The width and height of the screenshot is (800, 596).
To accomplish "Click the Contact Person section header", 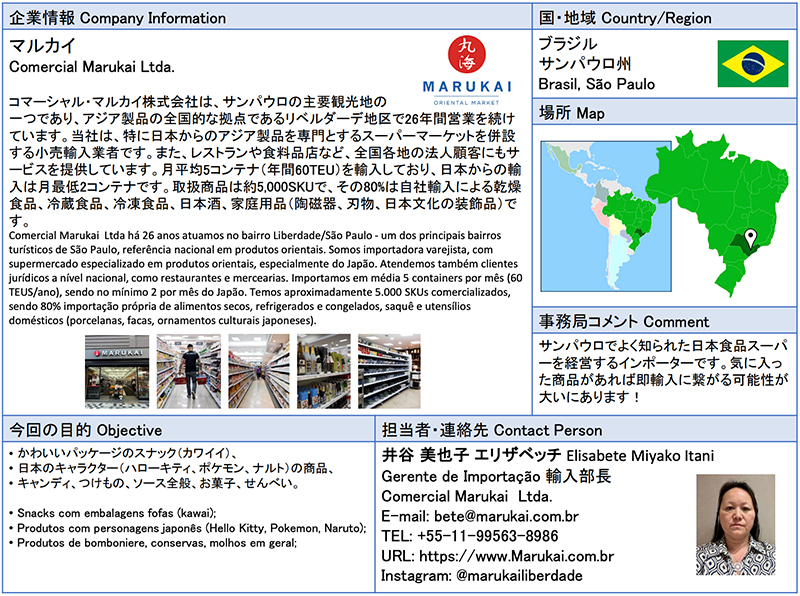I will tap(490, 429).
